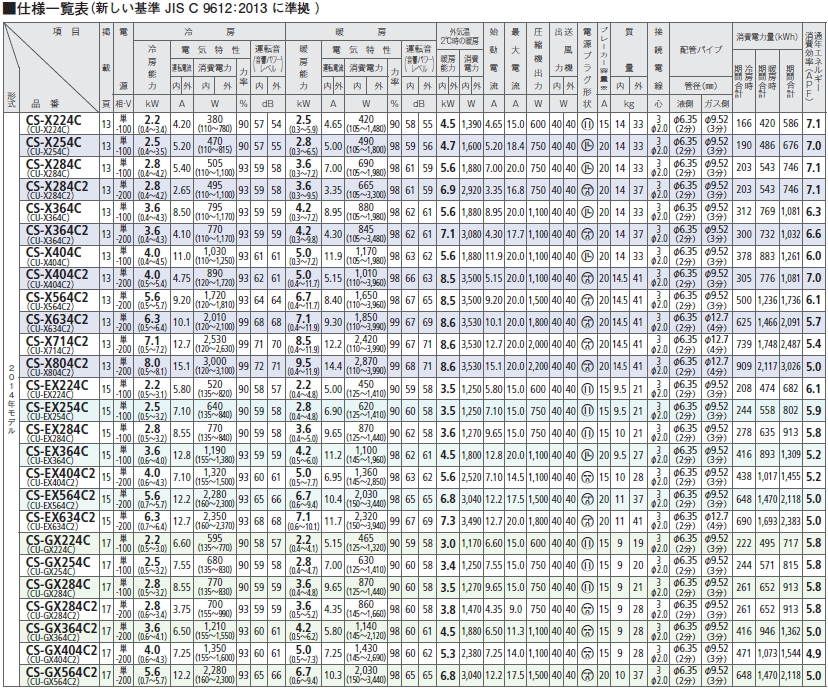The image size is (828, 688).
Task: Click the period total 2,487 in the CS-X714C2 row
Action: click(x=791, y=344)
